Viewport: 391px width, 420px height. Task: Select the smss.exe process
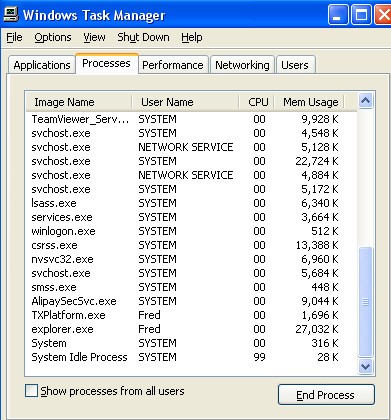click(191, 287)
